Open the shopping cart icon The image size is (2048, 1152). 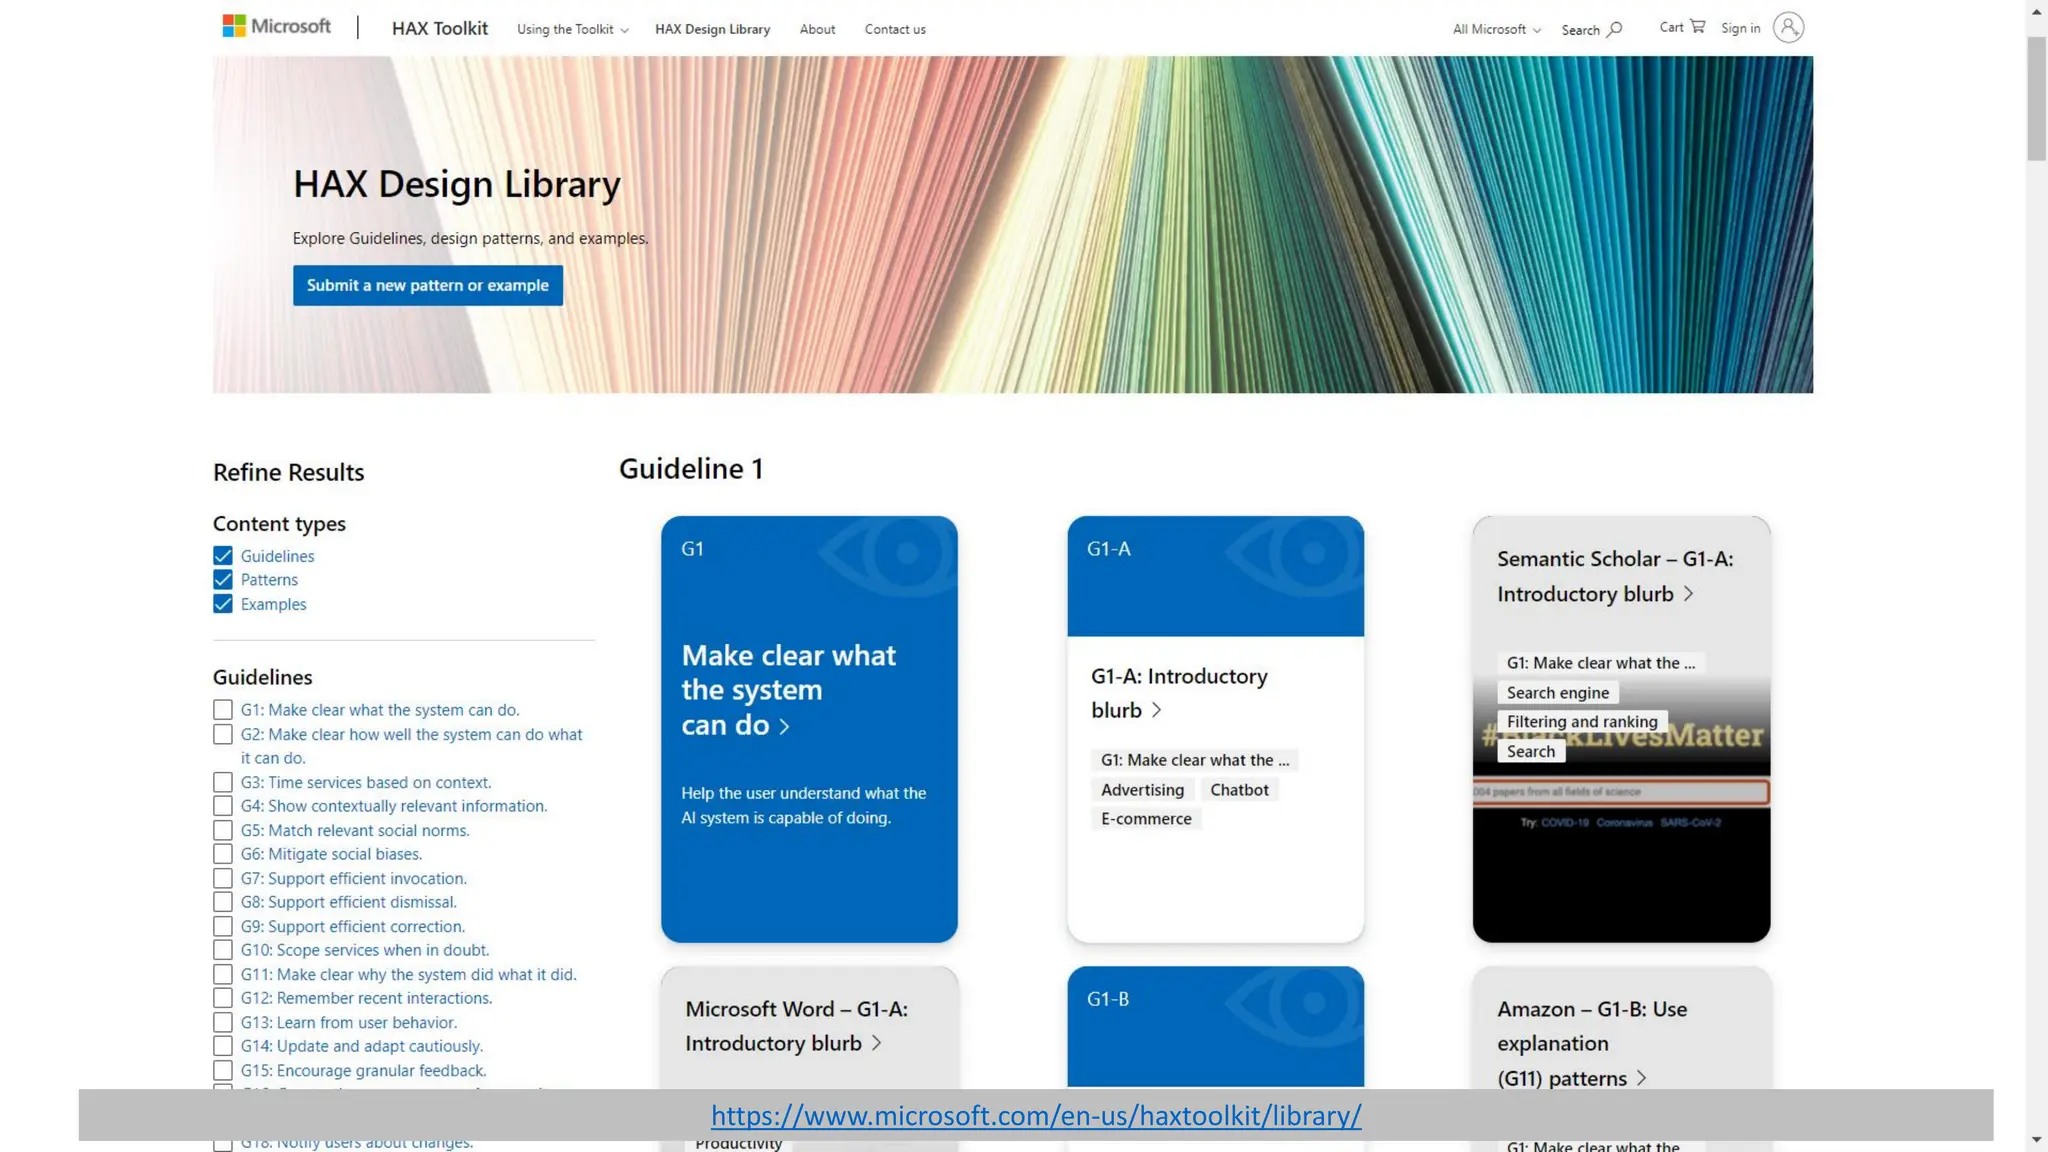(x=1697, y=26)
